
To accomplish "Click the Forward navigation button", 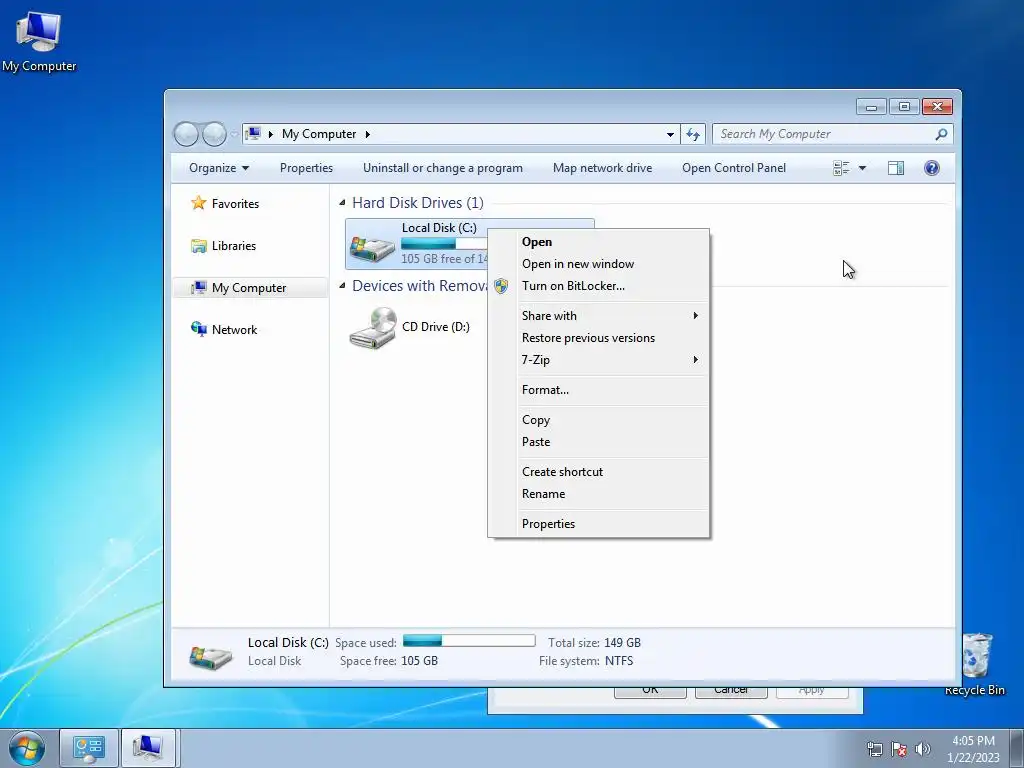I will point(214,134).
